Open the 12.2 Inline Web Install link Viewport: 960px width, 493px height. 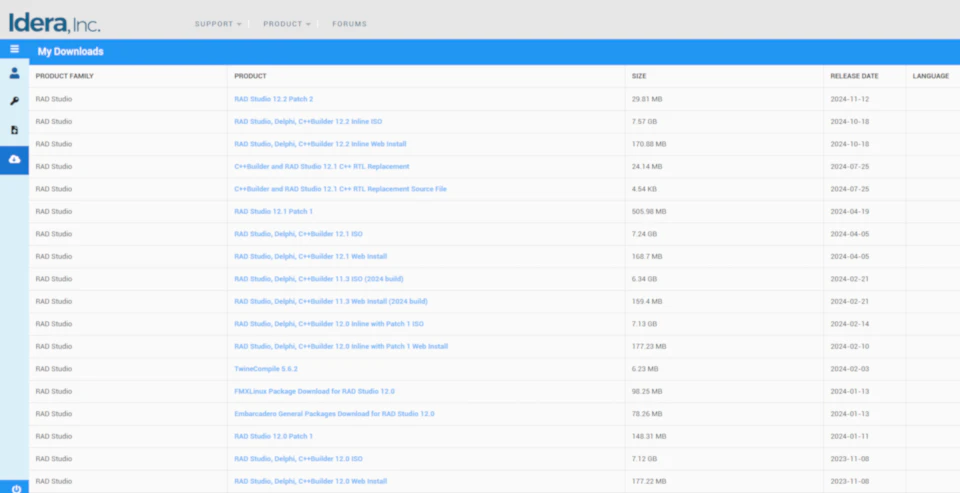320,144
